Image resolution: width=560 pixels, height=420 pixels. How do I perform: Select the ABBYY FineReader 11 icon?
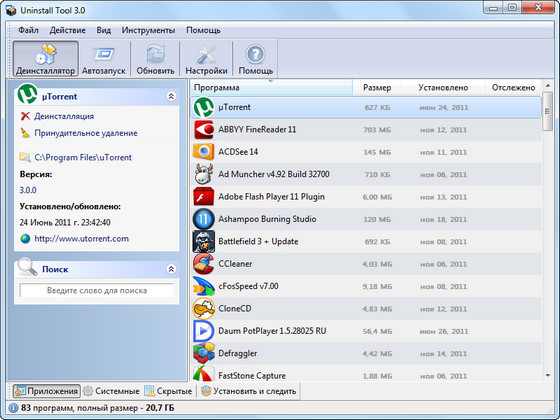click(x=204, y=129)
